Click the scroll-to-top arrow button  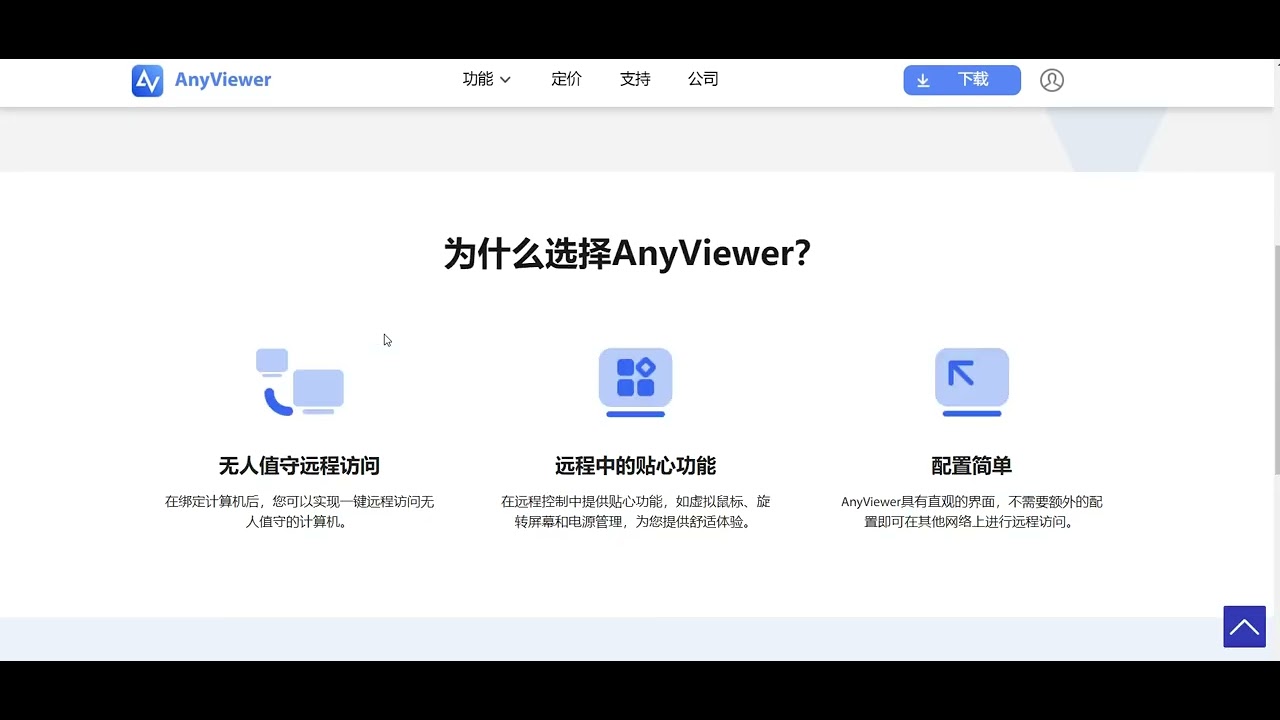(x=1244, y=627)
